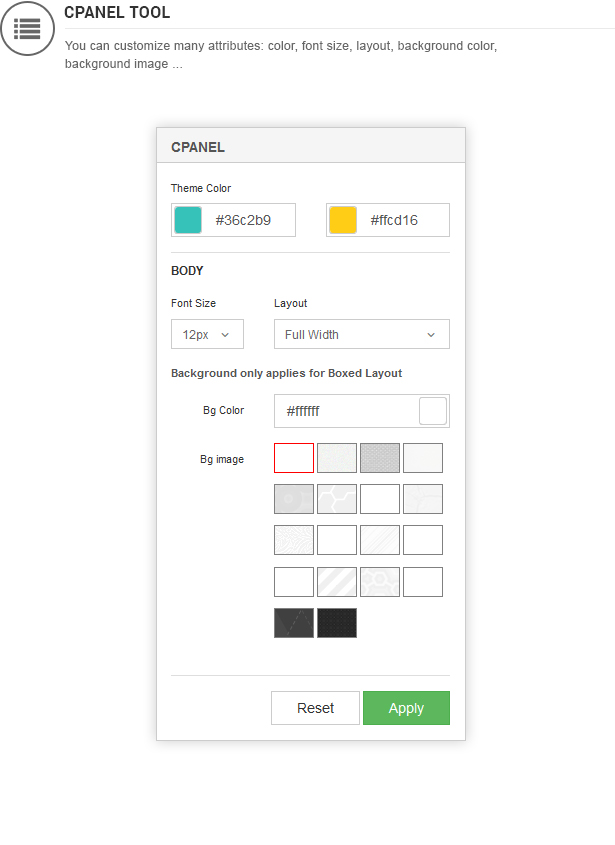Expand the Full Width Layout dropdown
Viewport: 615px width, 845px height.
(362, 334)
